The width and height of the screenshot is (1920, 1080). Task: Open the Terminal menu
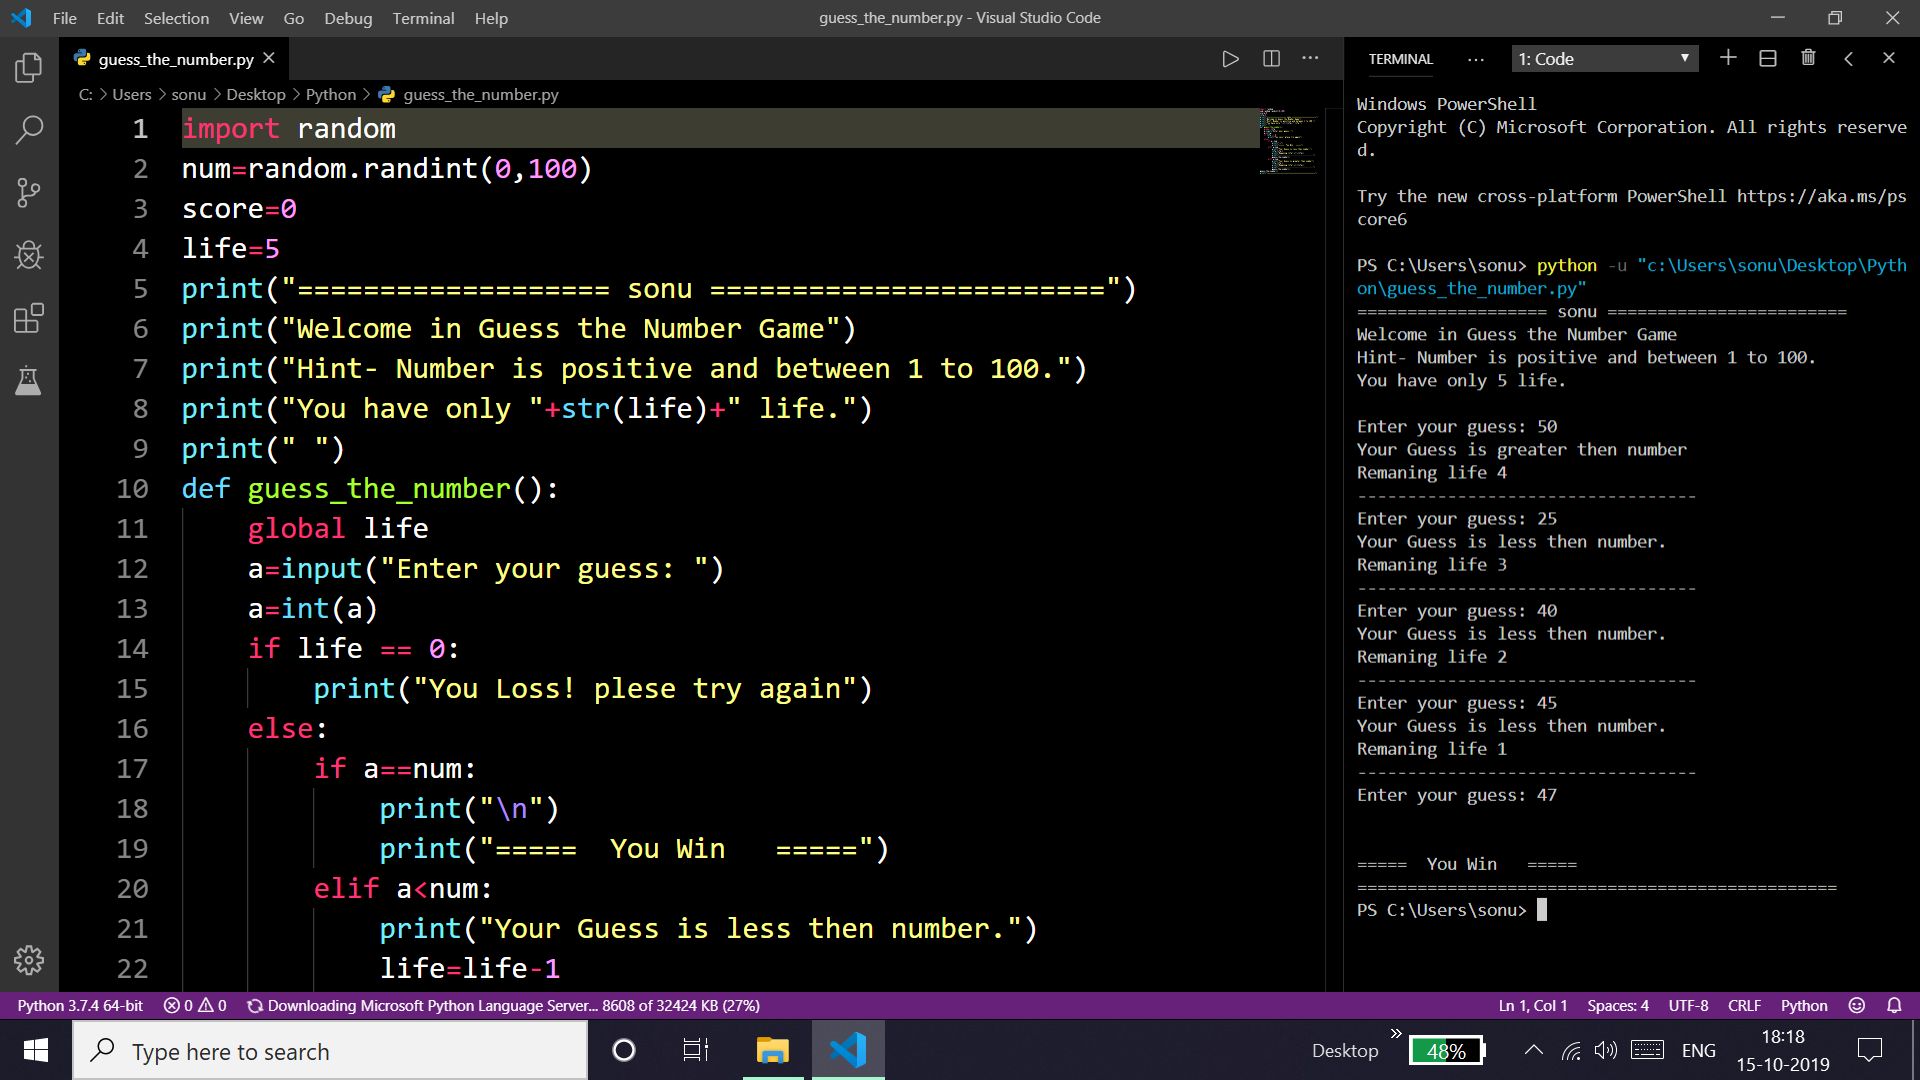423,18
